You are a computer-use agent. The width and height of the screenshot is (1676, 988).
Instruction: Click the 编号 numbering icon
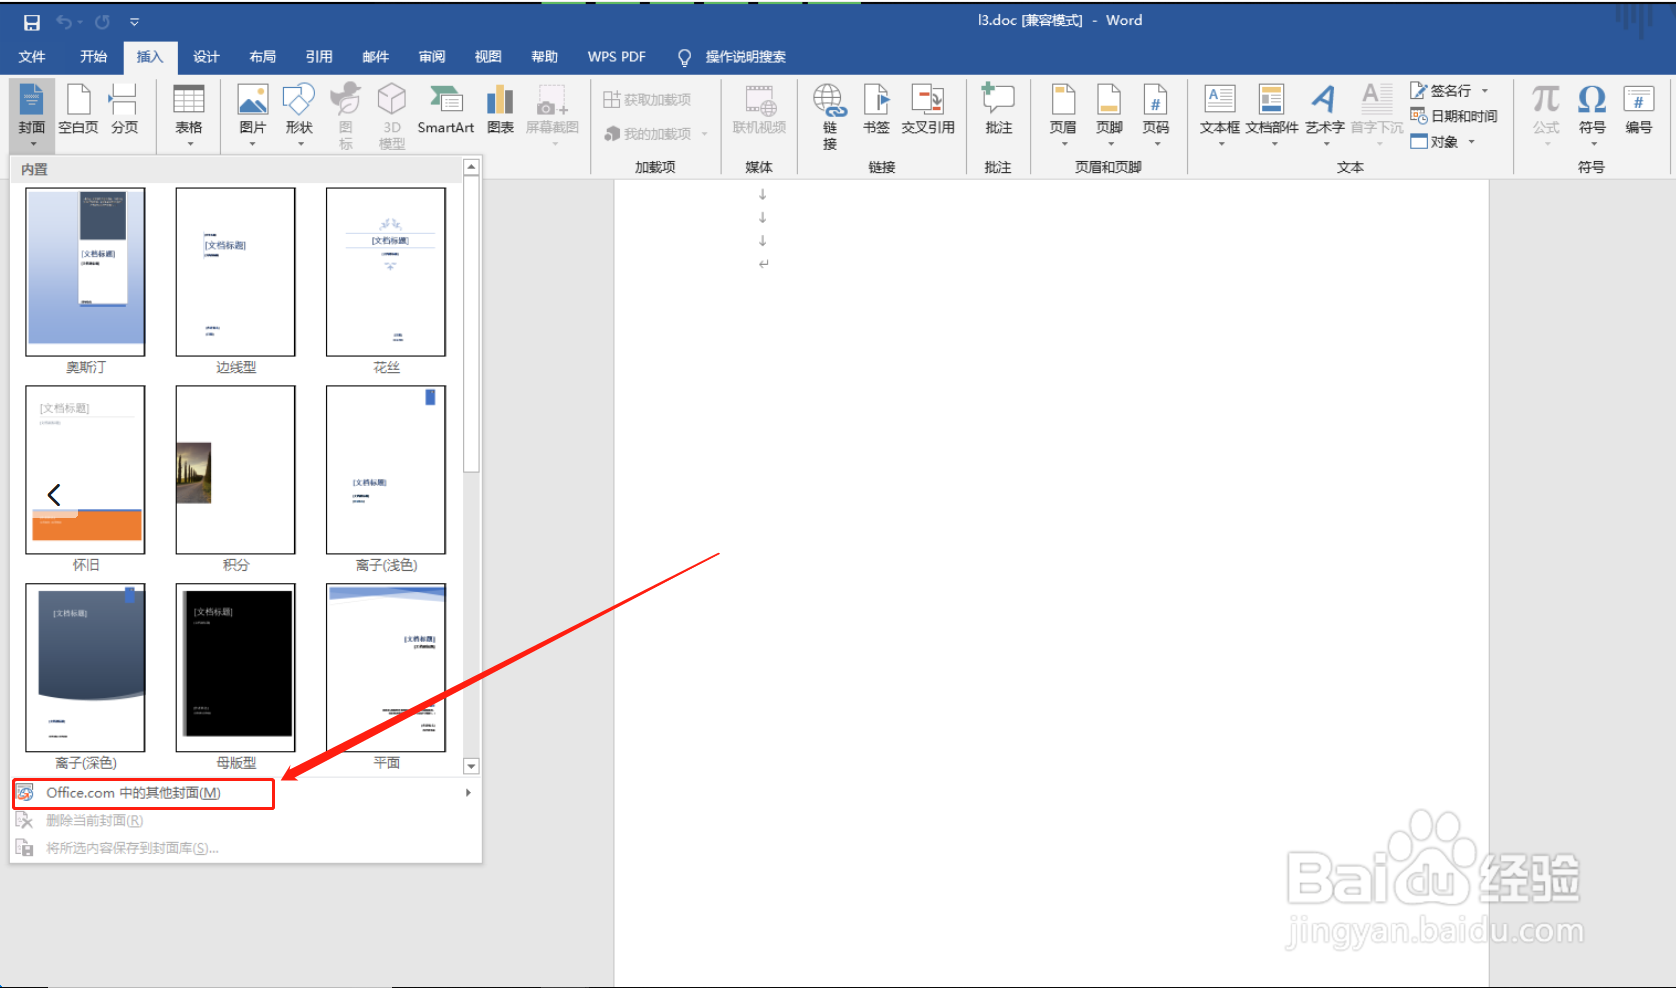[1638, 101]
